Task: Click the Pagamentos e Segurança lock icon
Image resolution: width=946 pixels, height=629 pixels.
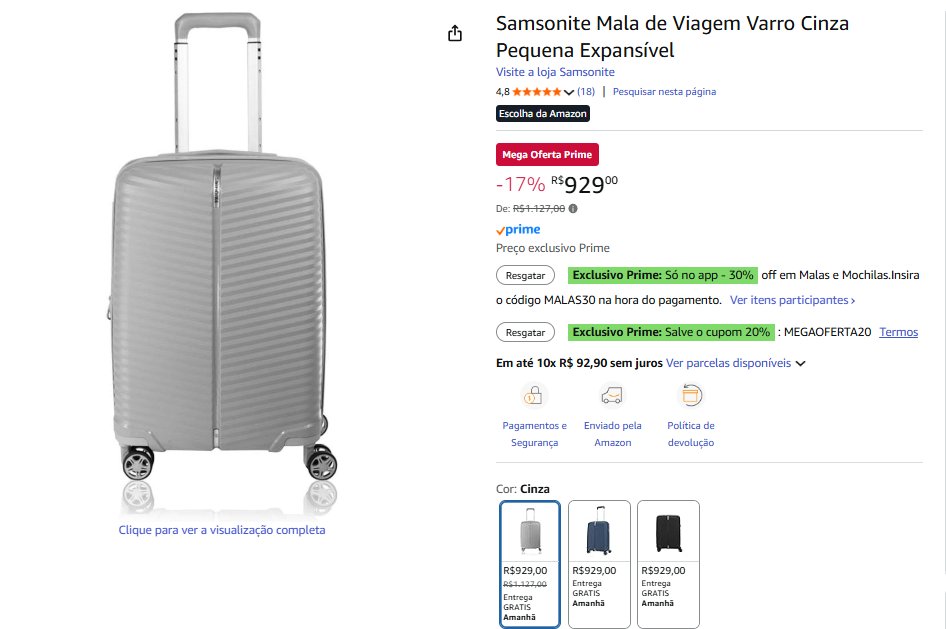Action: [533, 396]
